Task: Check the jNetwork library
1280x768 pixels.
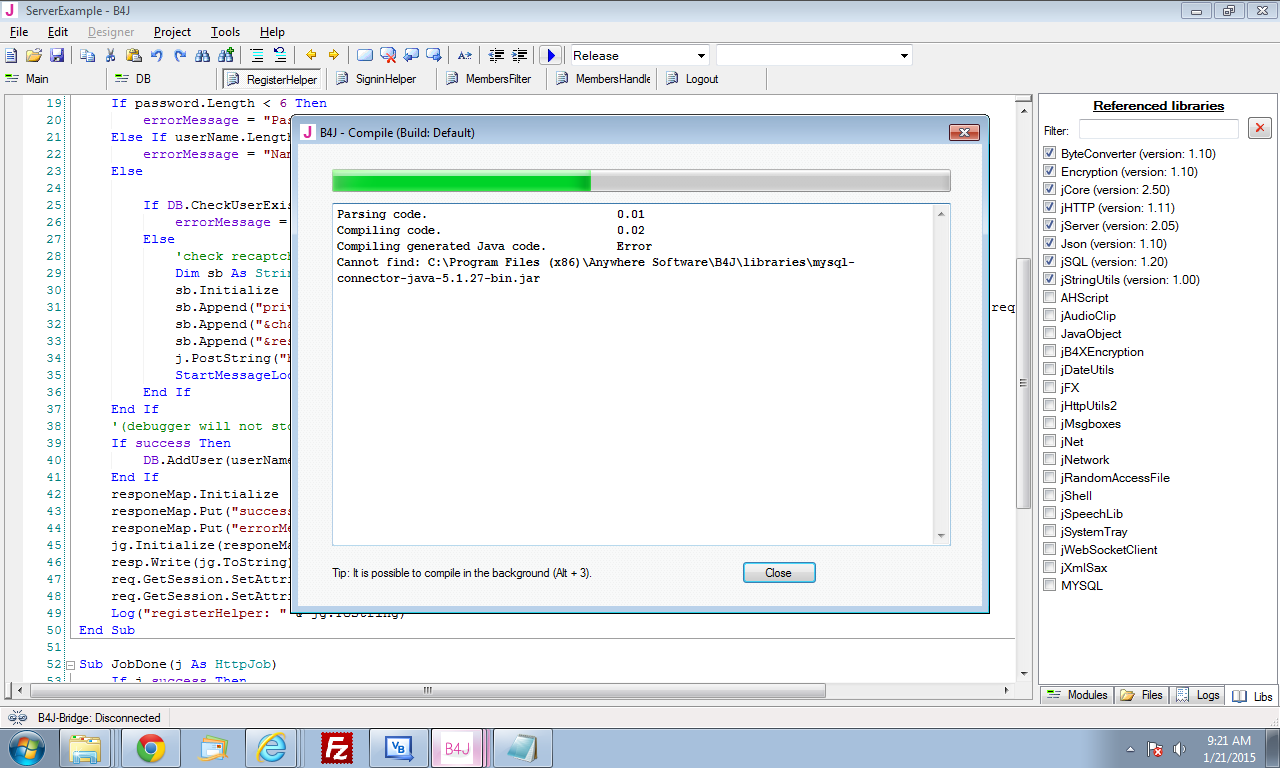Action: 1049,460
